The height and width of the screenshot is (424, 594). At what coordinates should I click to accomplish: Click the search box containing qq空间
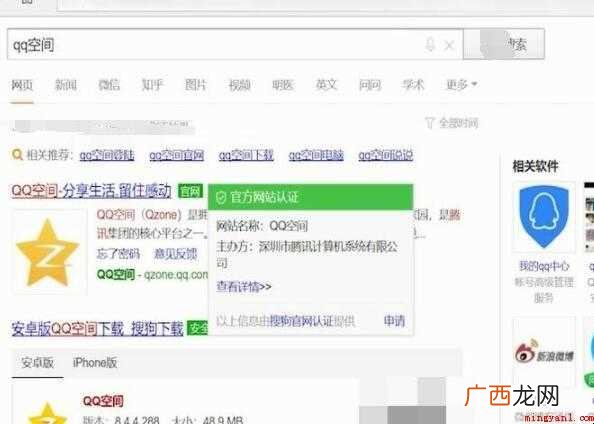coord(235,44)
